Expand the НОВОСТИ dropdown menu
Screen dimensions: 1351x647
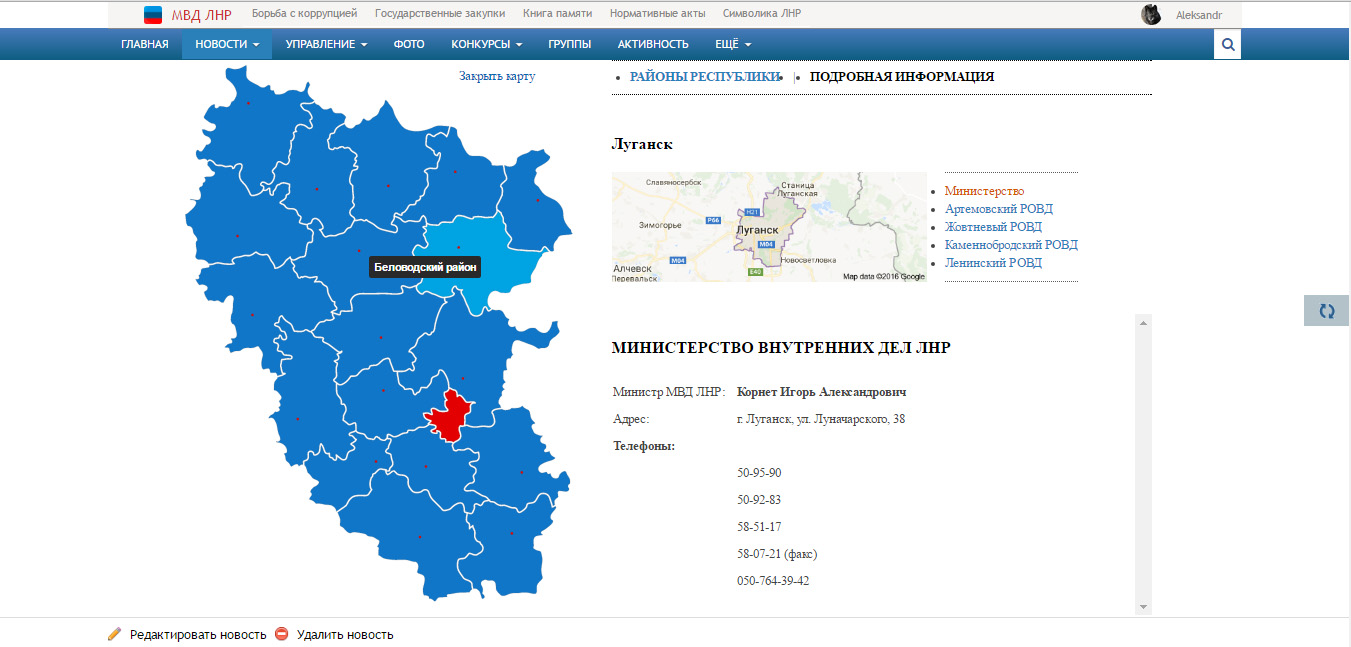pos(227,44)
